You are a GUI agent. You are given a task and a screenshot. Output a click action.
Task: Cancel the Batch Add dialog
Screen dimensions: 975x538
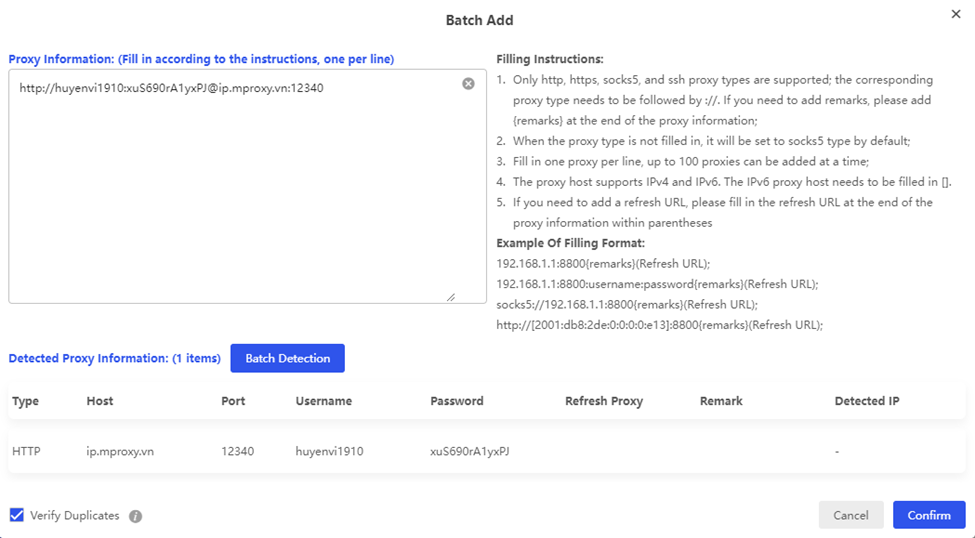click(850, 515)
